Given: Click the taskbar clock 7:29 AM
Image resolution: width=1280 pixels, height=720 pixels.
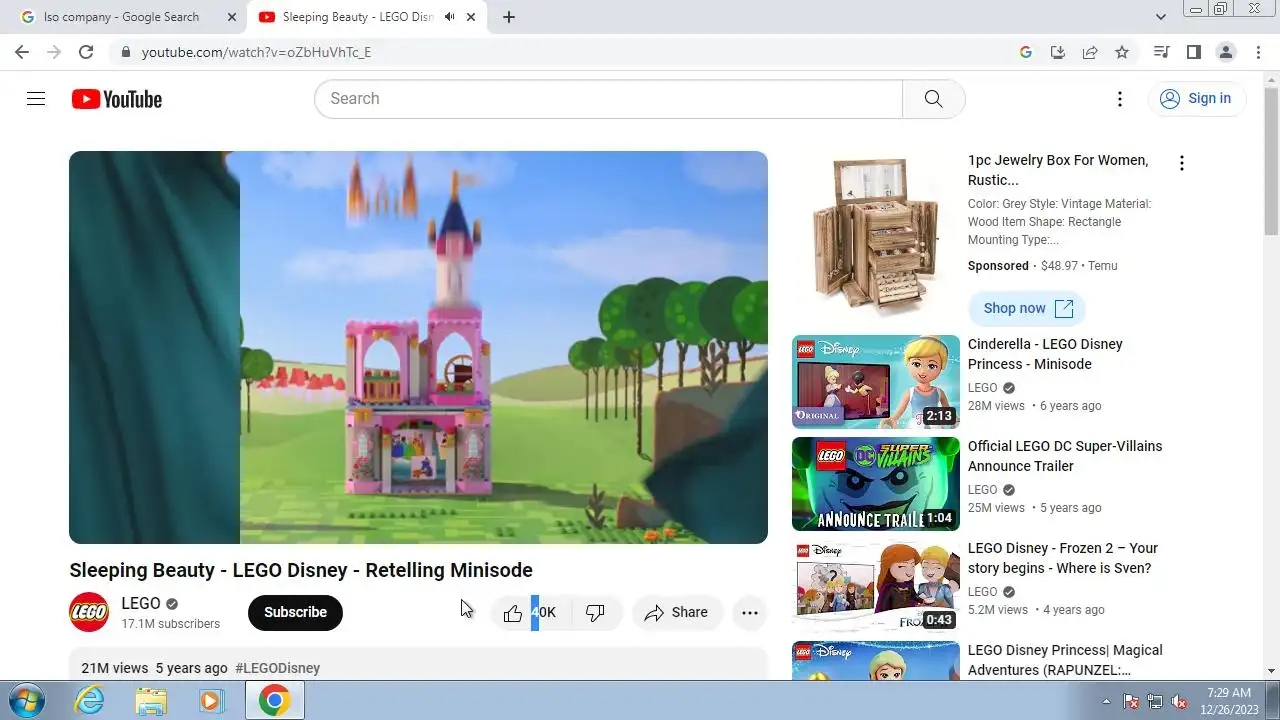Looking at the screenshot, I should tap(1228, 692).
